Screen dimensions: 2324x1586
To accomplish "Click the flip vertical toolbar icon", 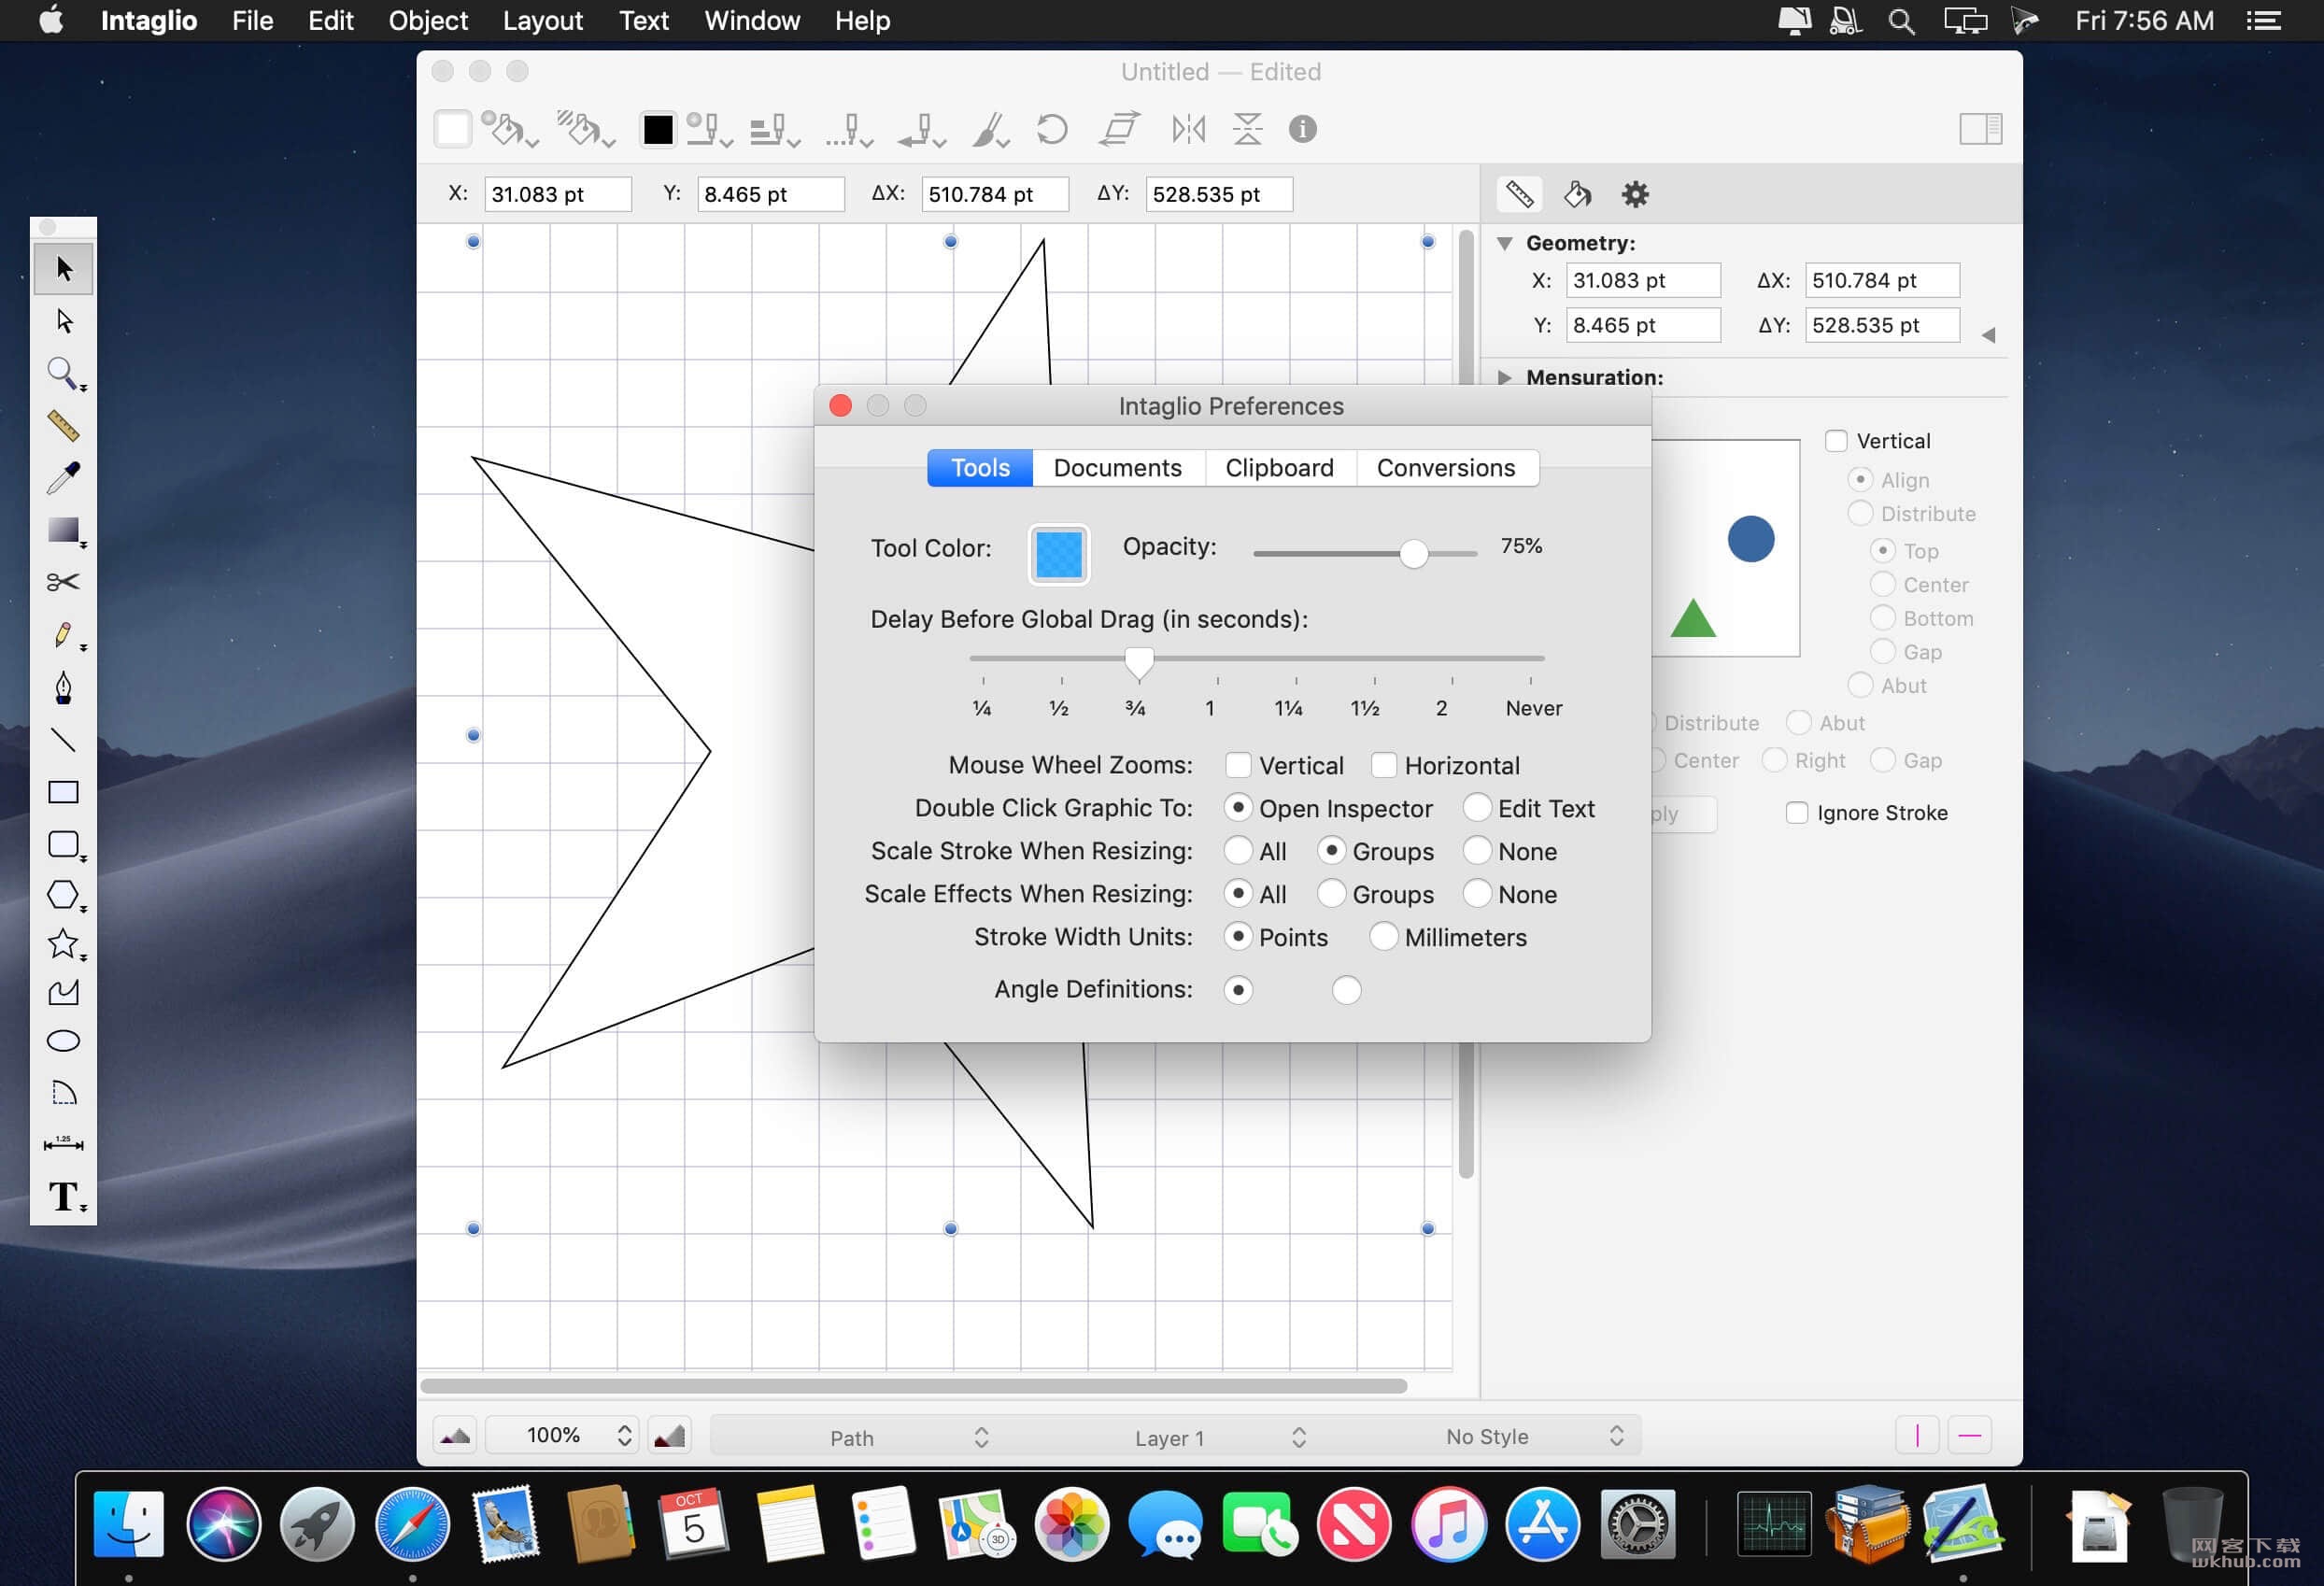I will (x=1247, y=129).
